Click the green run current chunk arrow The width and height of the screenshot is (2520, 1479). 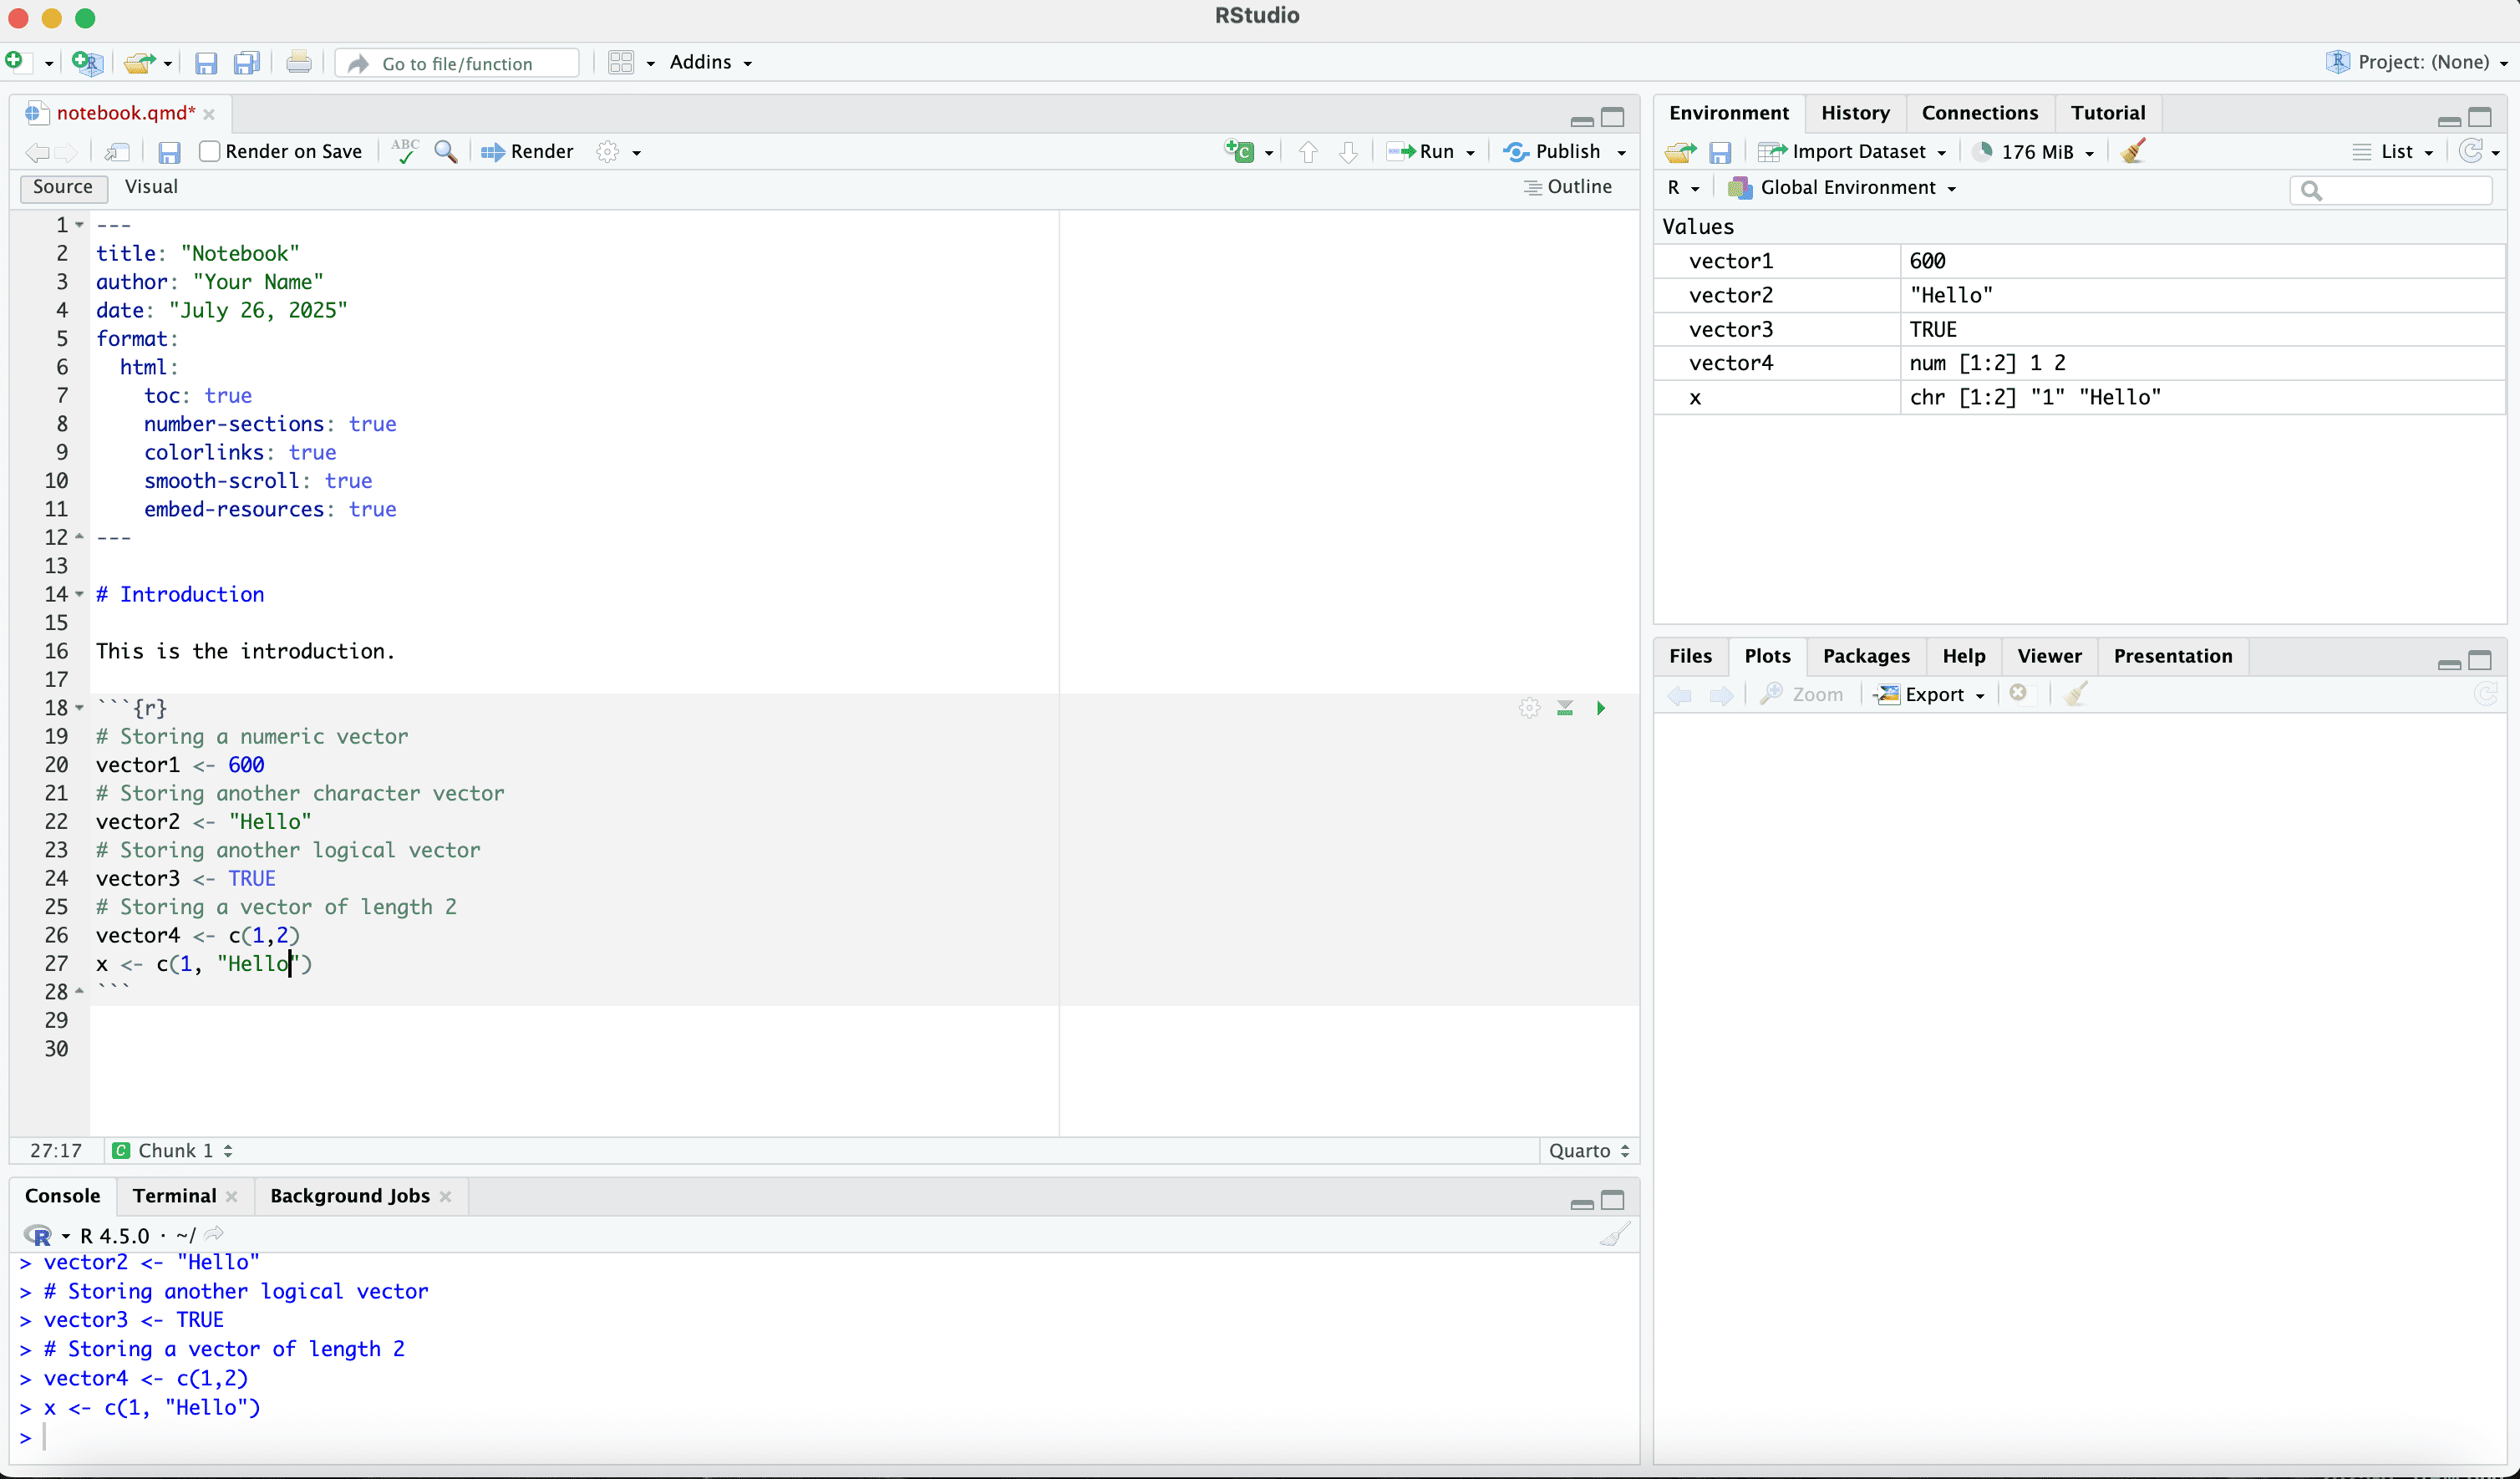[x=1600, y=708]
